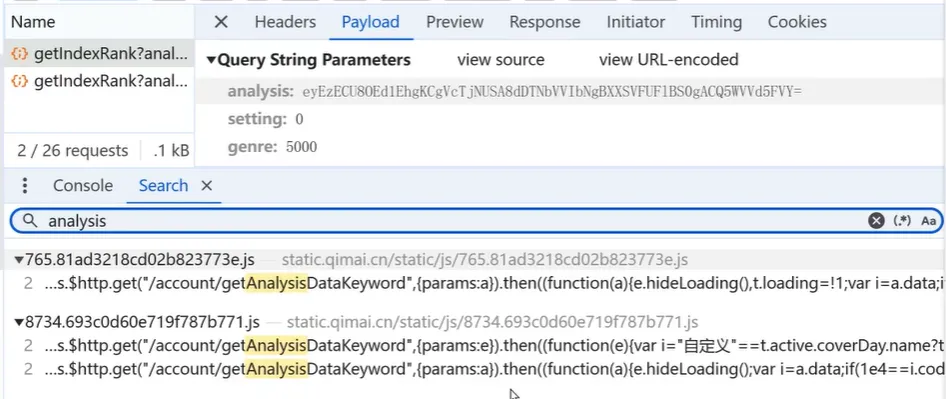946x399 pixels.
Task: Switch to the Headers tab
Action: click(x=285, y=22)
